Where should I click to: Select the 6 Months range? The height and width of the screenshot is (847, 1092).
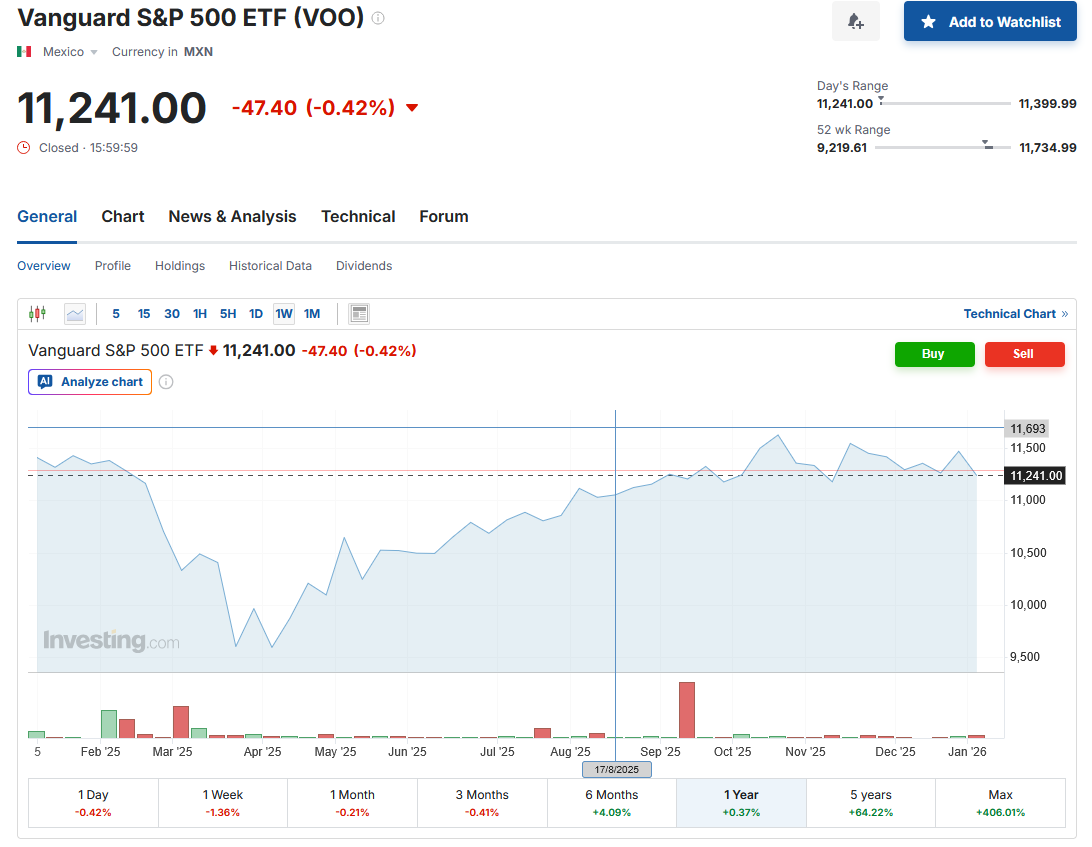click(x=611, y=802)
